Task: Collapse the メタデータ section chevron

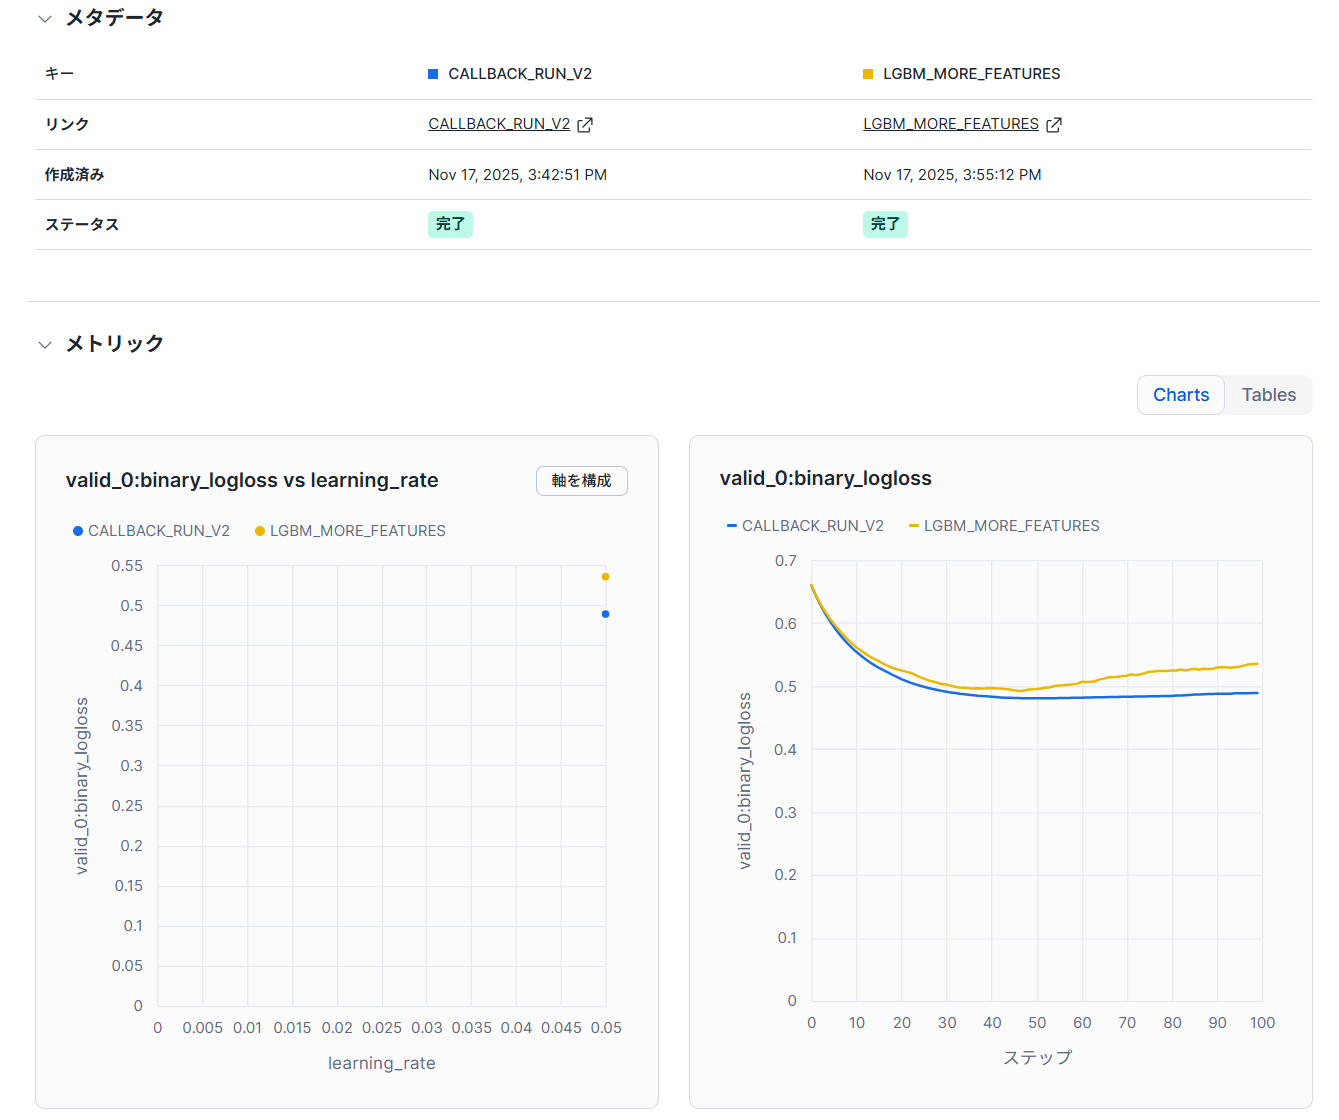Action: (x=45, y=19)
